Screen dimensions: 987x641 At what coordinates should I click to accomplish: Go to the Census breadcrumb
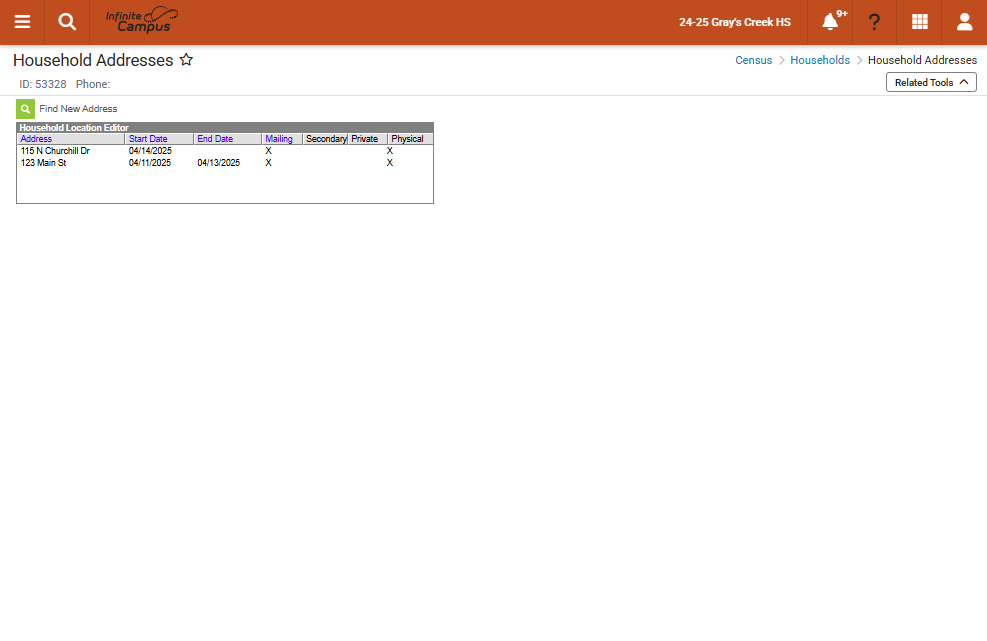pyautogui.click(x=753, y=60)
